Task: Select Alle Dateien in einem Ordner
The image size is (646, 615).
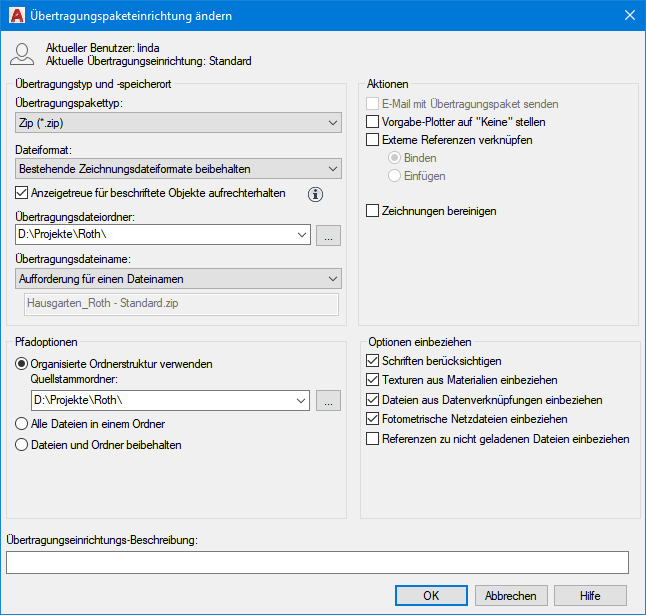Action: point(23,424)
